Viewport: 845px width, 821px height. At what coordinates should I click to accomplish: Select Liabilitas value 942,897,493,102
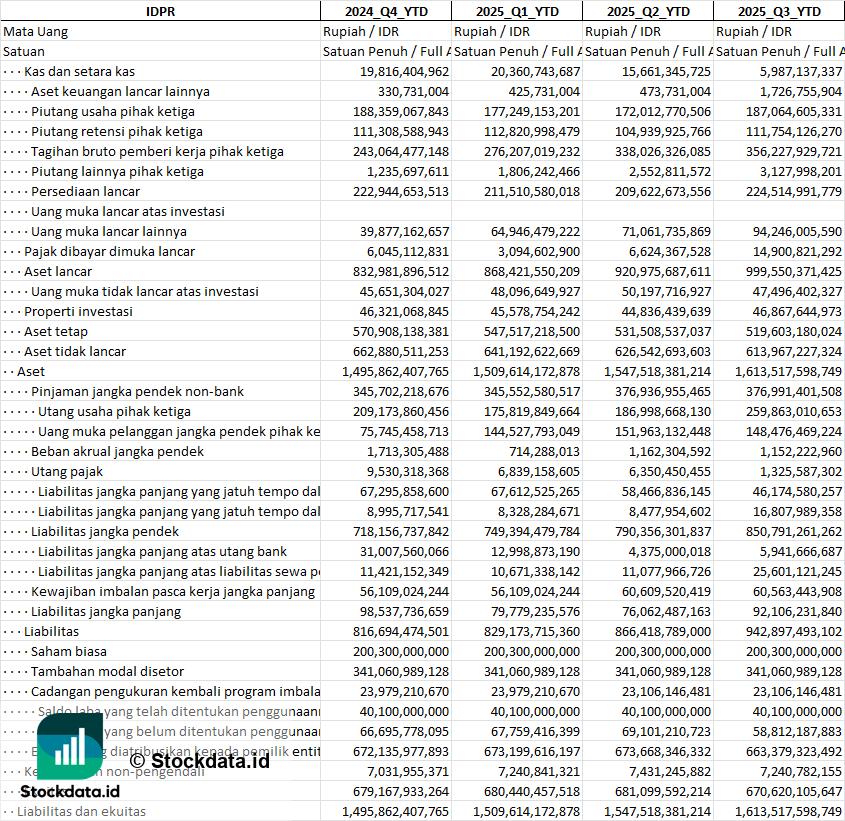tap(793, 631)
